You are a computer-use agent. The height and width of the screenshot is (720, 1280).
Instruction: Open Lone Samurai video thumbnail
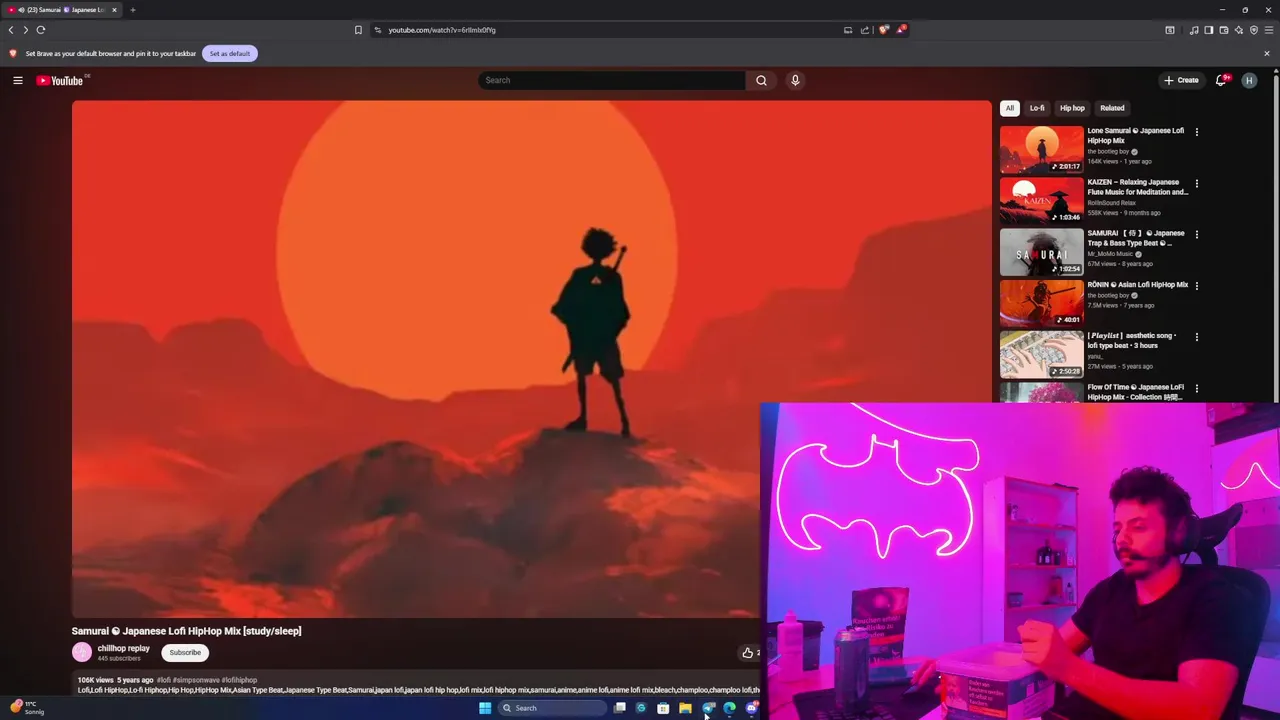pyautogui.click(x=1041, y=149)
